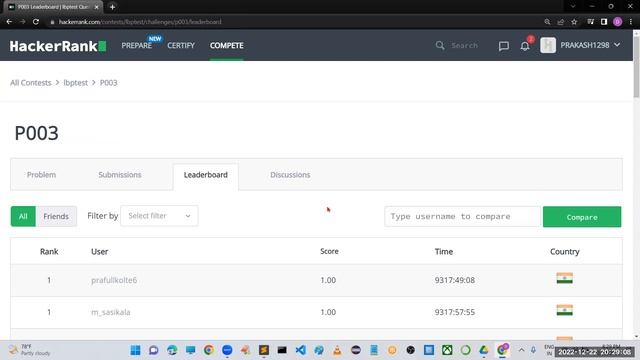Click the PRAKASH1298 profile avatar
The height and width of the screenshot is (360, 640).
pos(548,45)
